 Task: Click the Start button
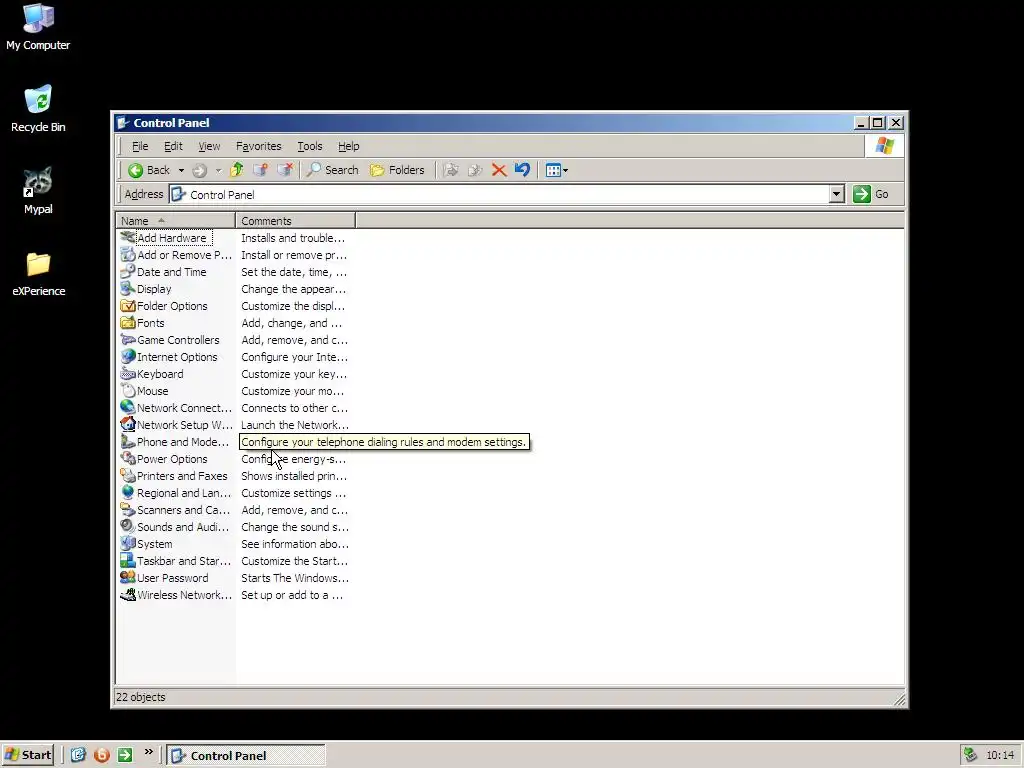28,755
